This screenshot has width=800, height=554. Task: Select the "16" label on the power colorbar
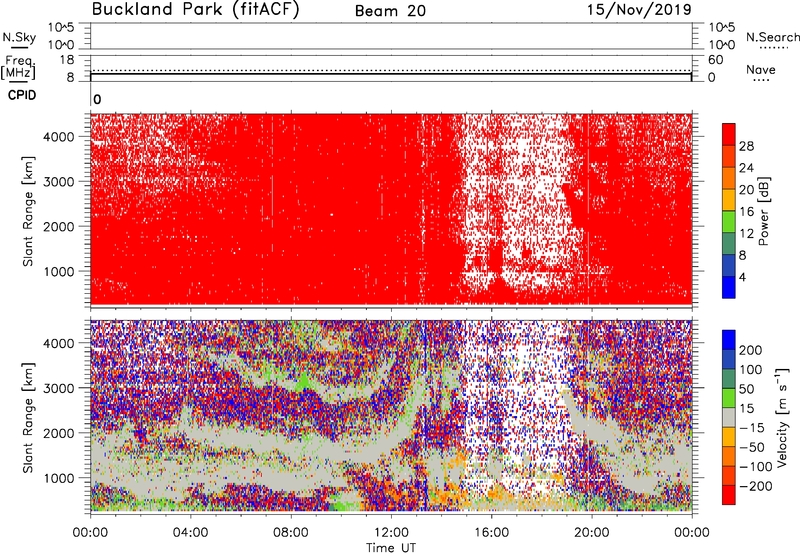(746, 212)
